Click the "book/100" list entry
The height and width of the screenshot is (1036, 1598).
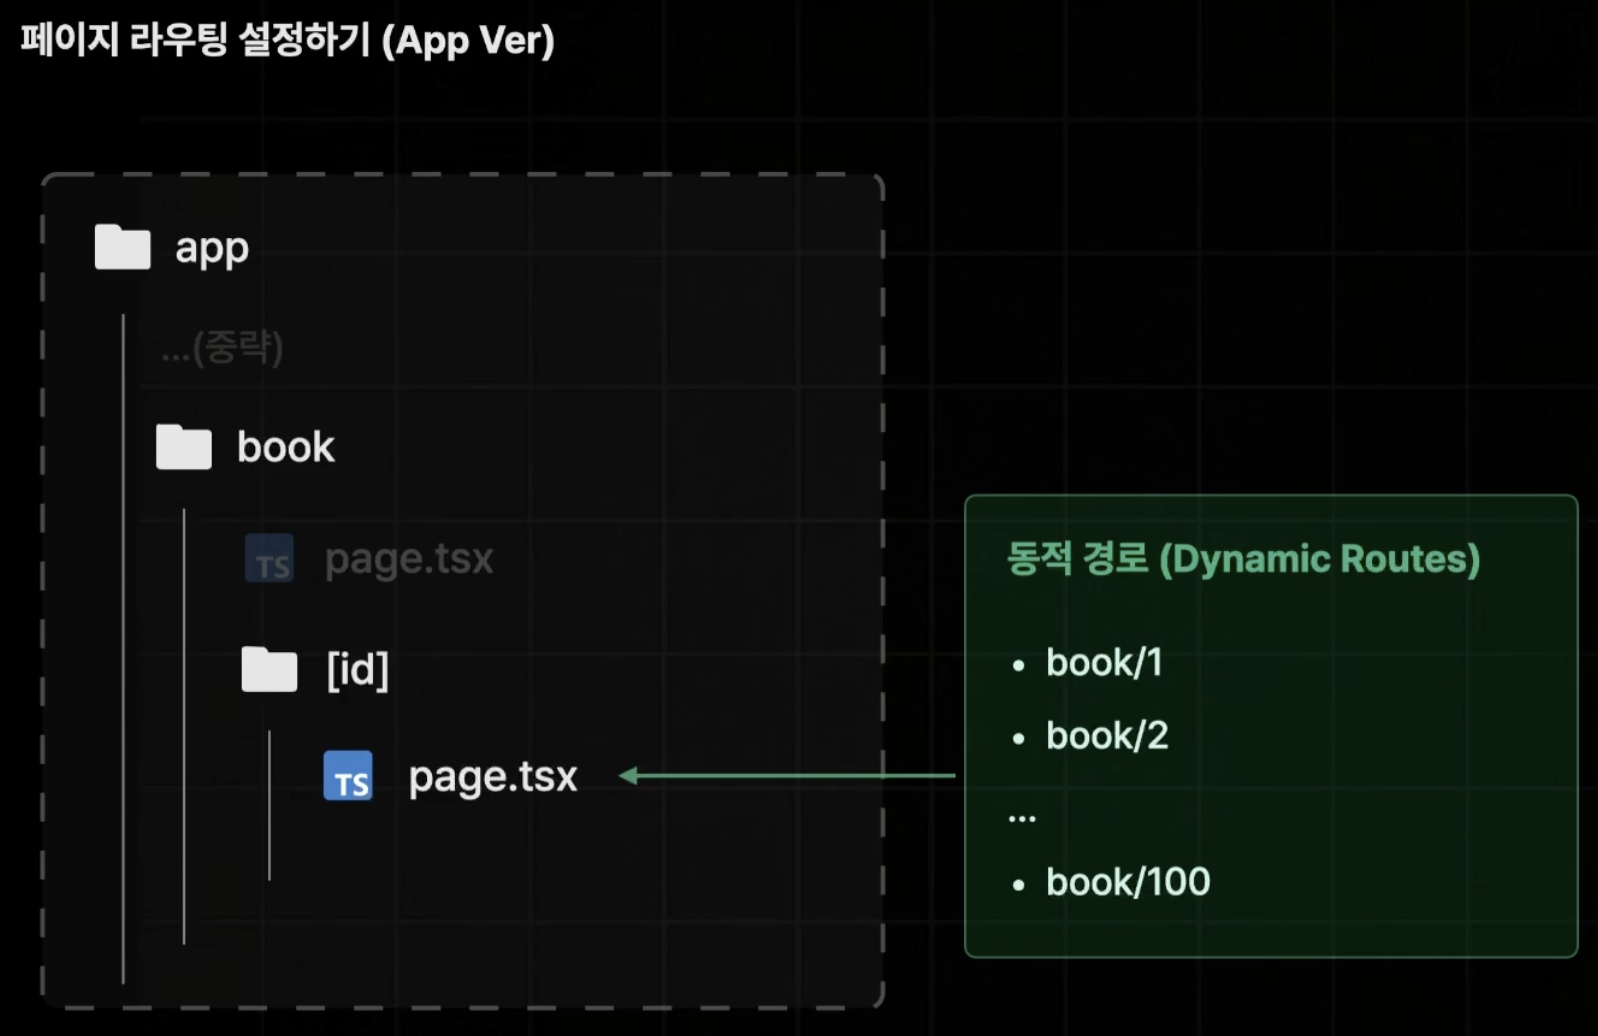click(x=1128, y=882)
